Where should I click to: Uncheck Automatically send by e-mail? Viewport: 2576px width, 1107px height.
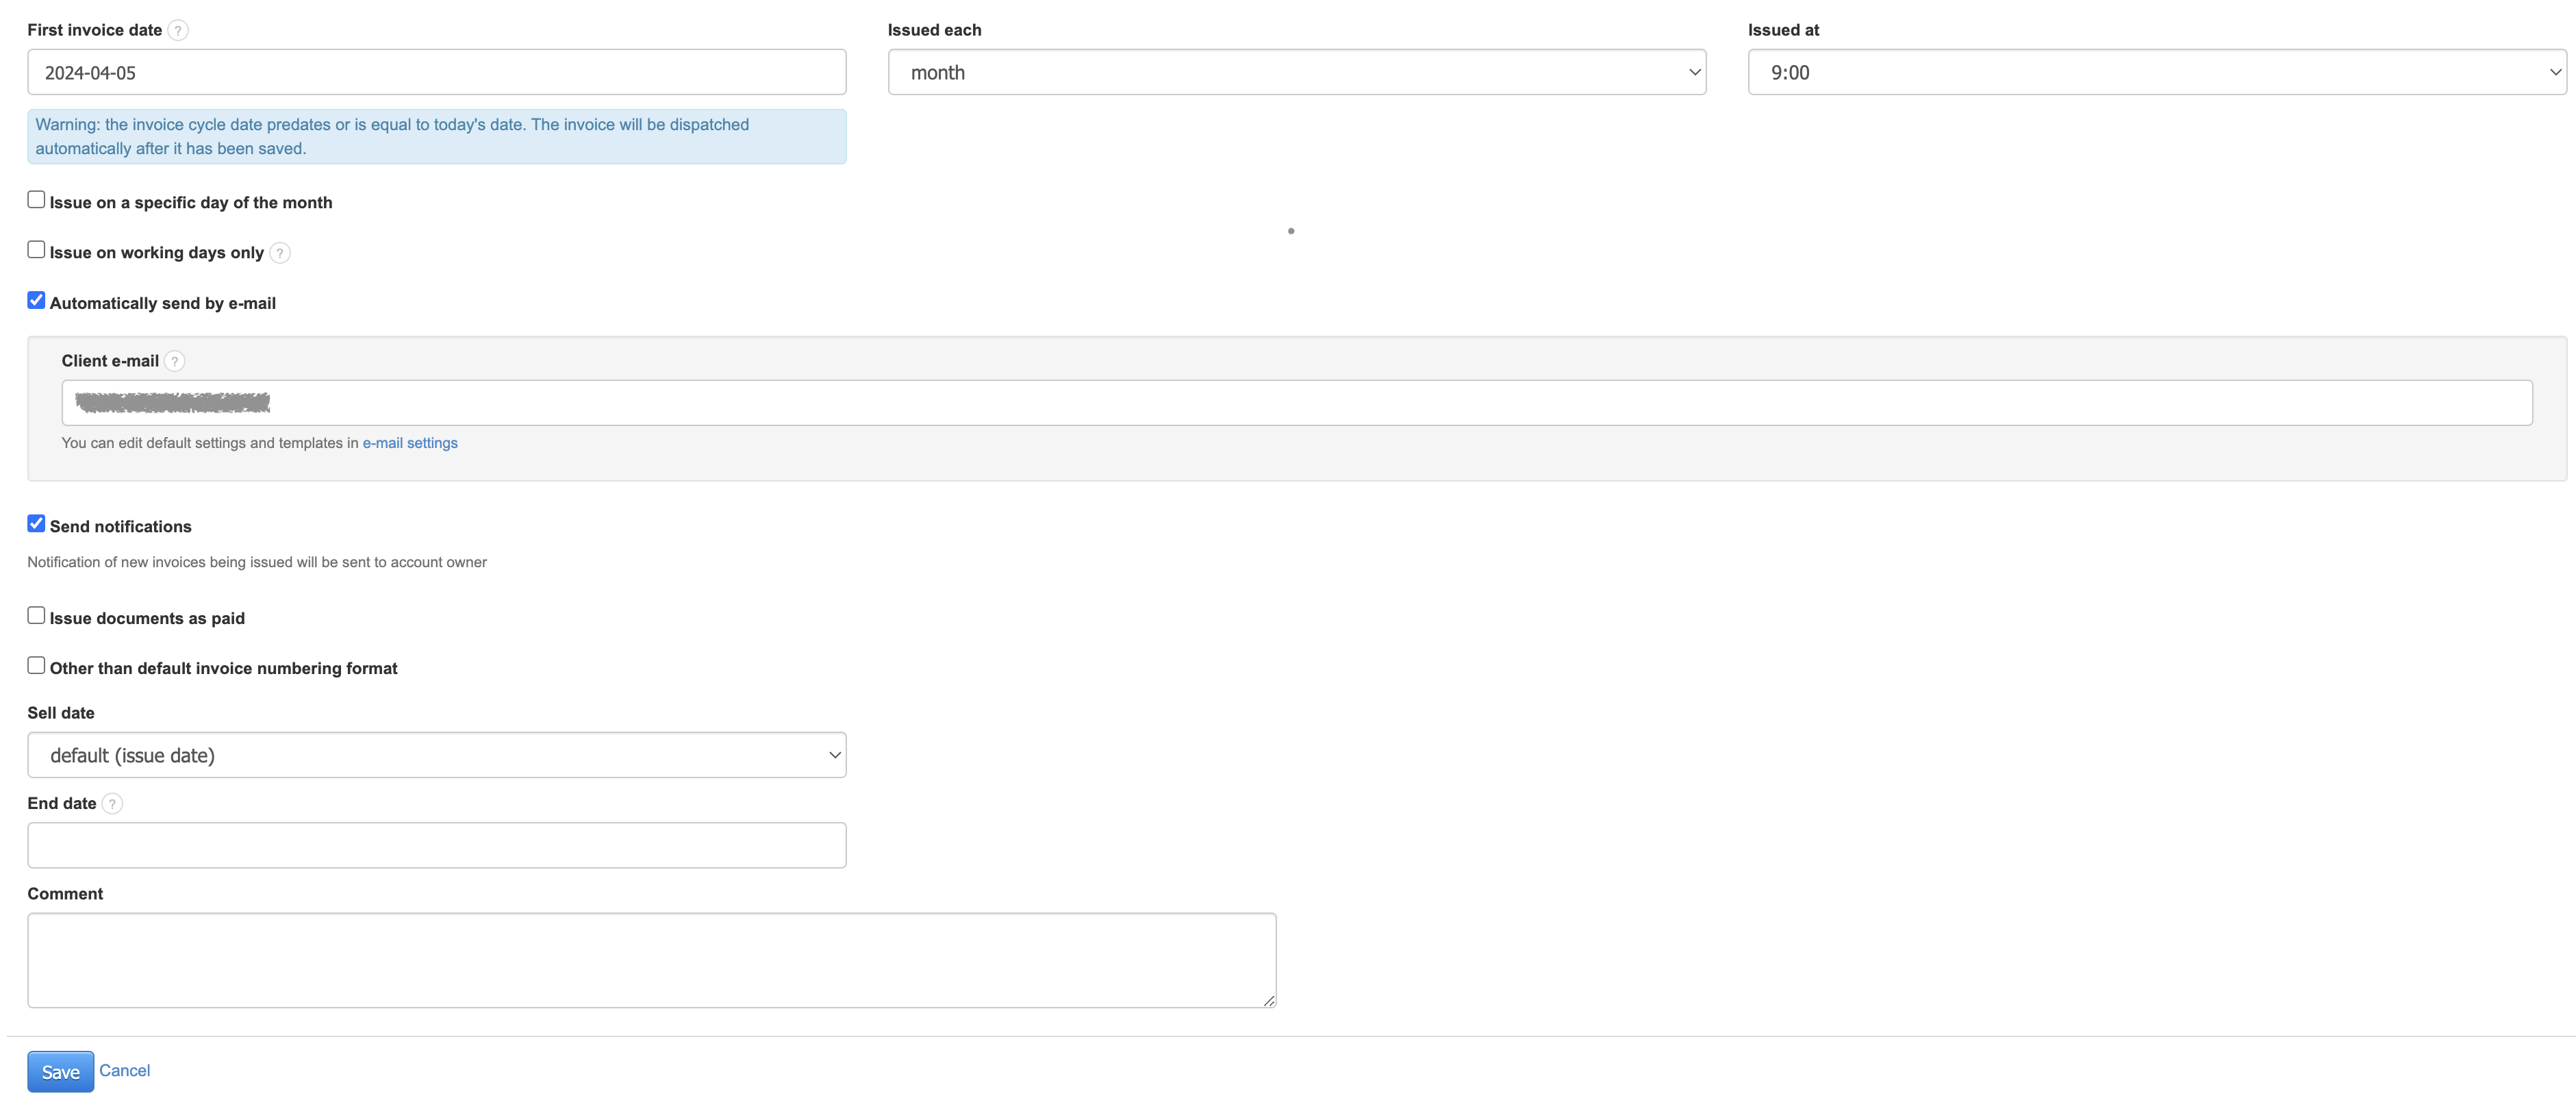36,301
